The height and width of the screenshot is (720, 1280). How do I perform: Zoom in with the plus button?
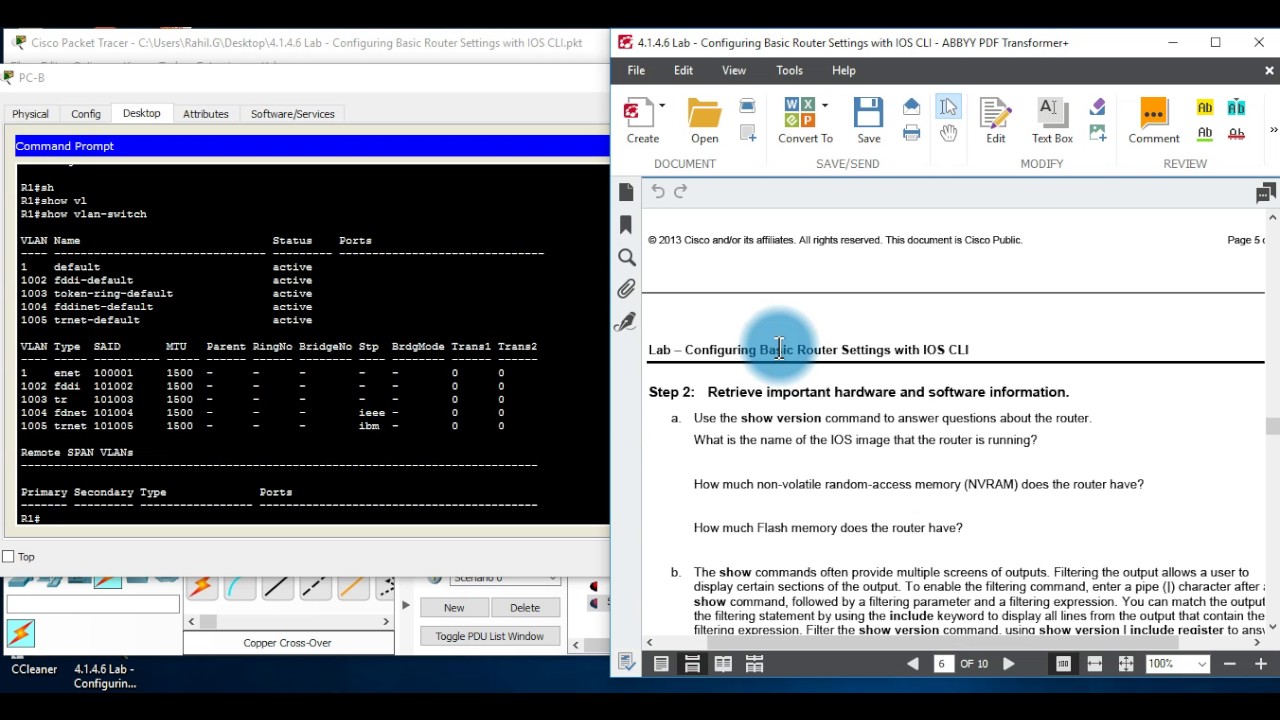tap(1261, 663)
